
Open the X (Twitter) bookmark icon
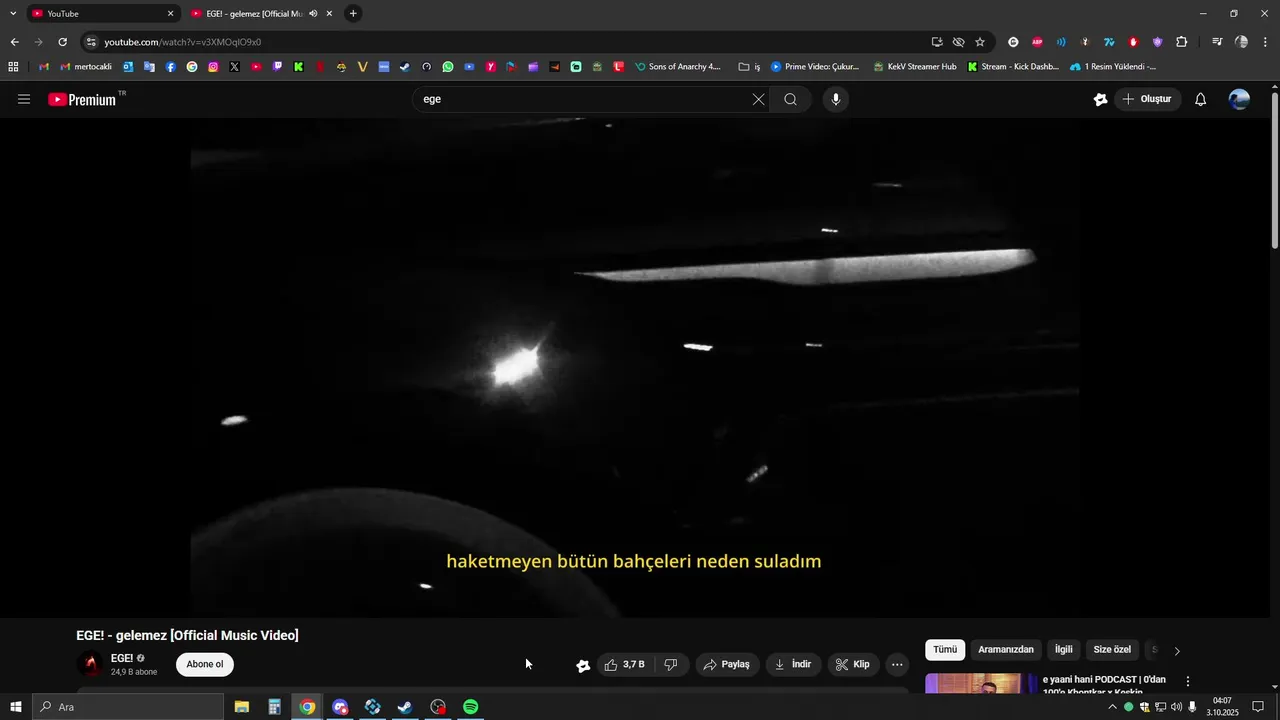234,67
